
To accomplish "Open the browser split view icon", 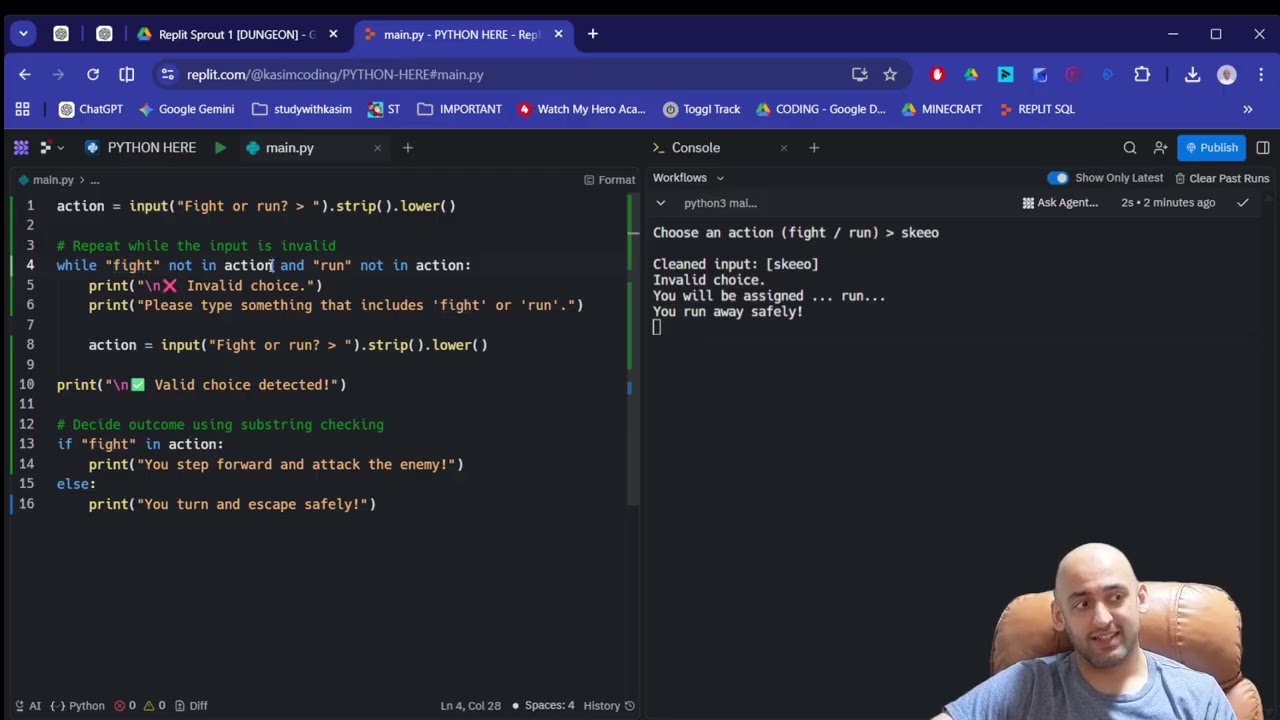I will coord(127,74).
